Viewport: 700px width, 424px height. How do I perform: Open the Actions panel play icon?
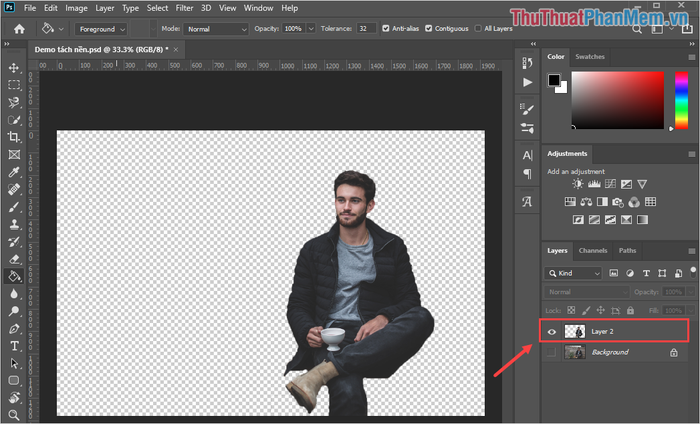pyautogui.click(x=527, y=83)
